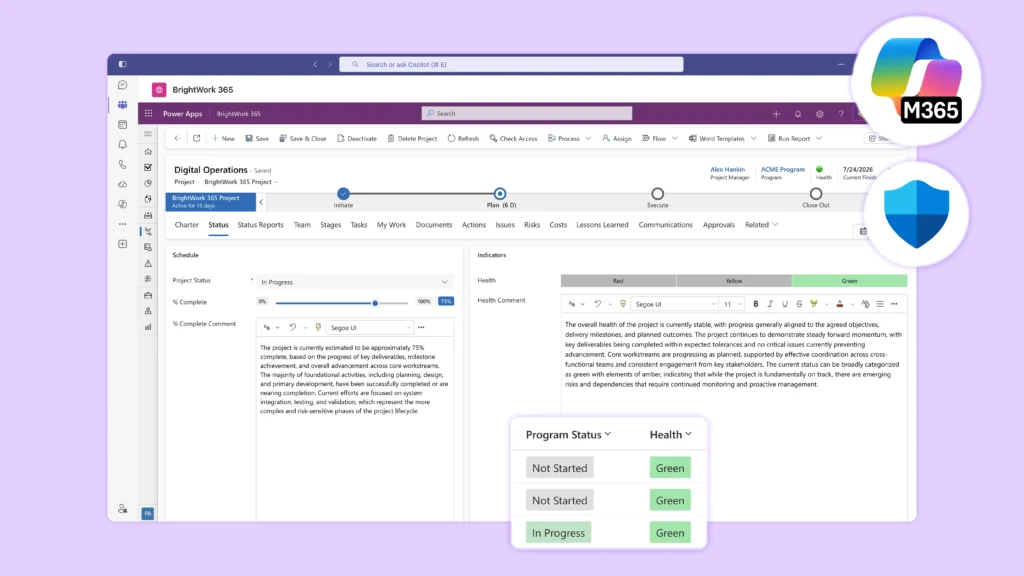1024x576 pixels.
Task: Open settings gear in purple header
Action: (x=820, y=114)
